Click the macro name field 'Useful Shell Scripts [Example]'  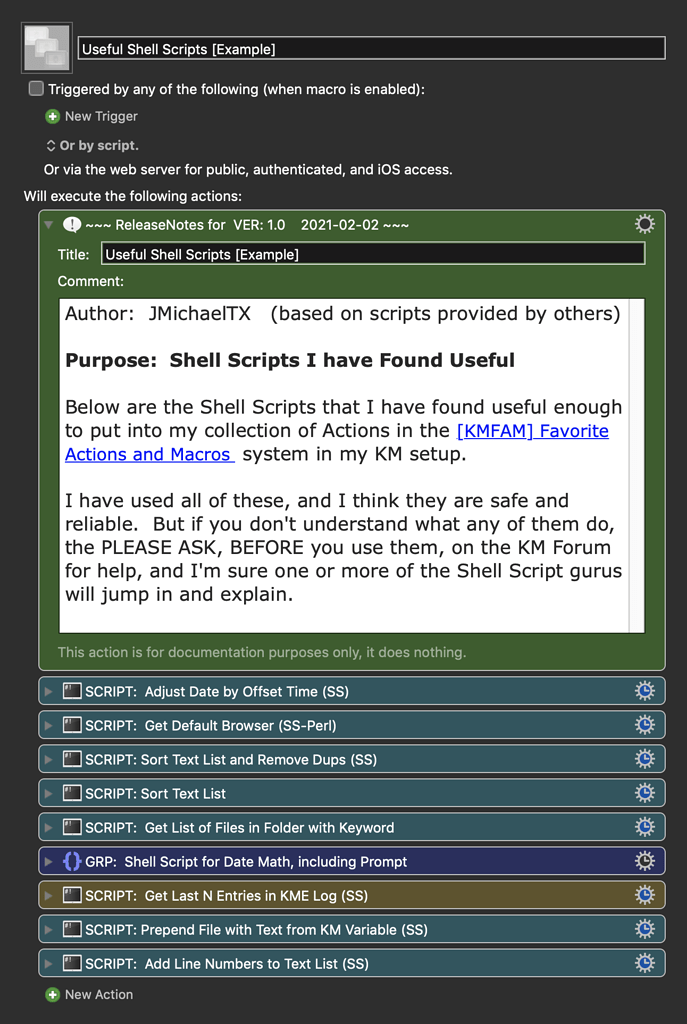(x=371, y=48)
